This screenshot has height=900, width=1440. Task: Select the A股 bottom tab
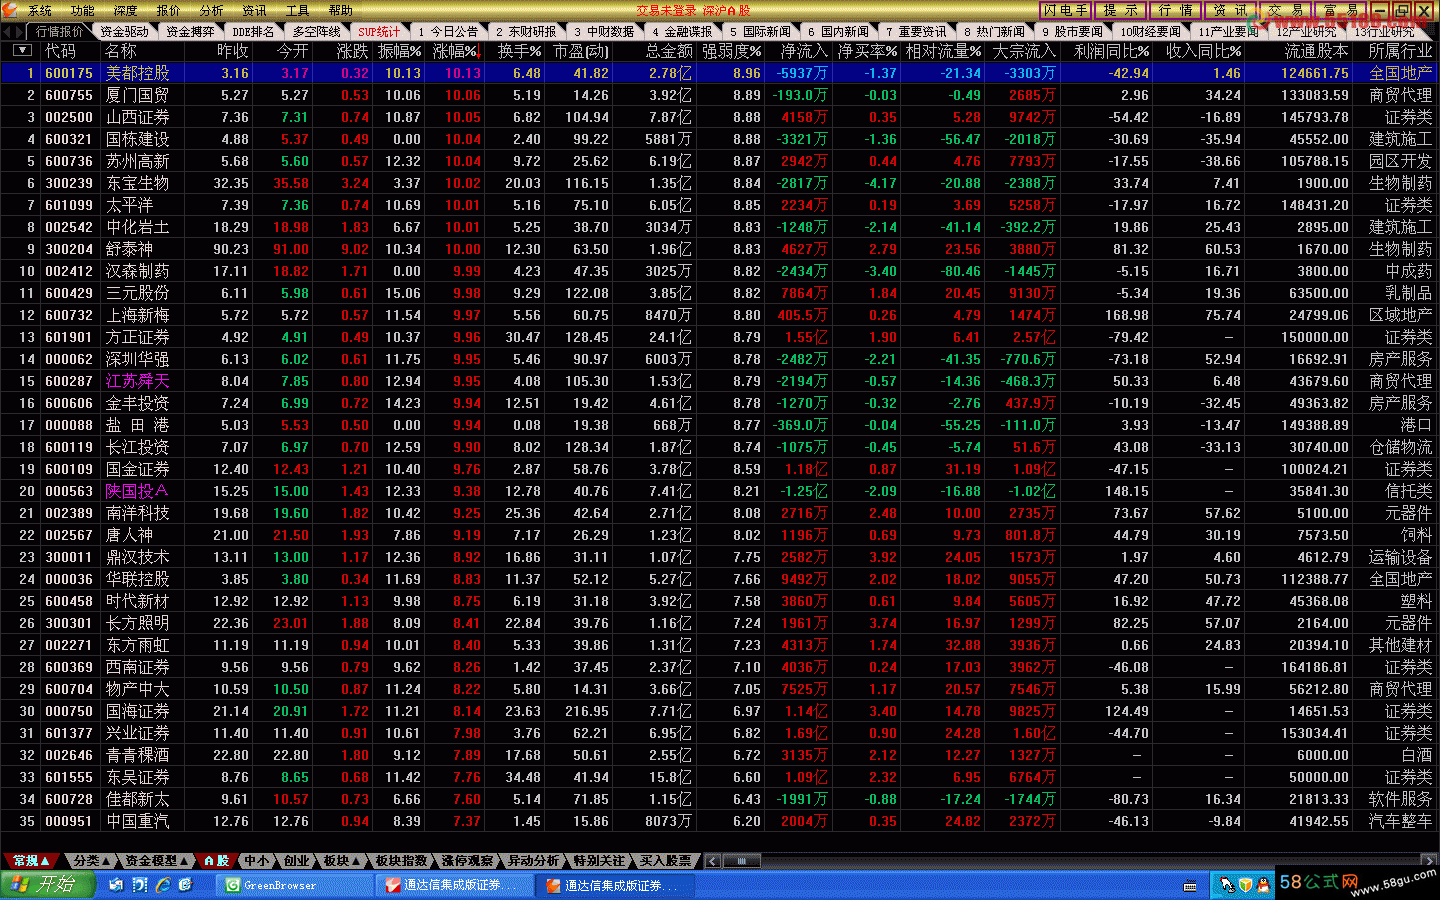217,860
